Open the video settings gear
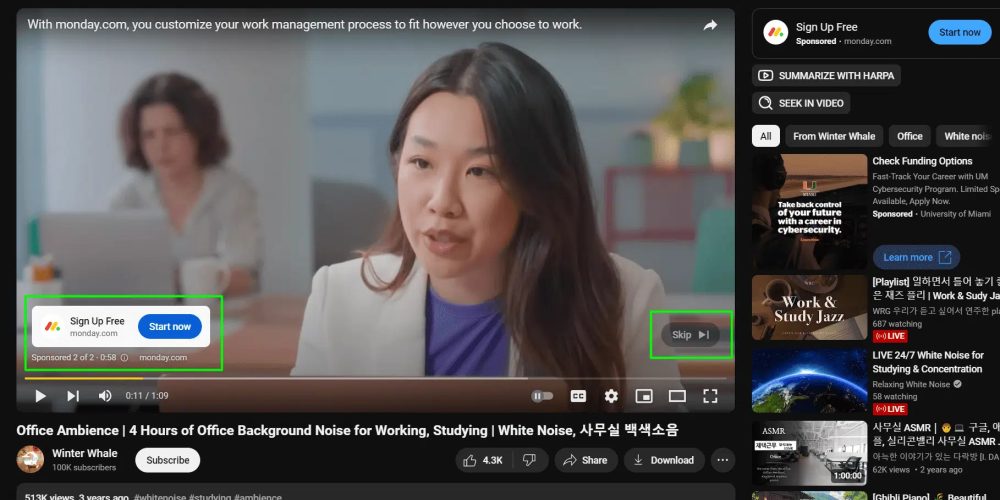 [x=611, y=396]
